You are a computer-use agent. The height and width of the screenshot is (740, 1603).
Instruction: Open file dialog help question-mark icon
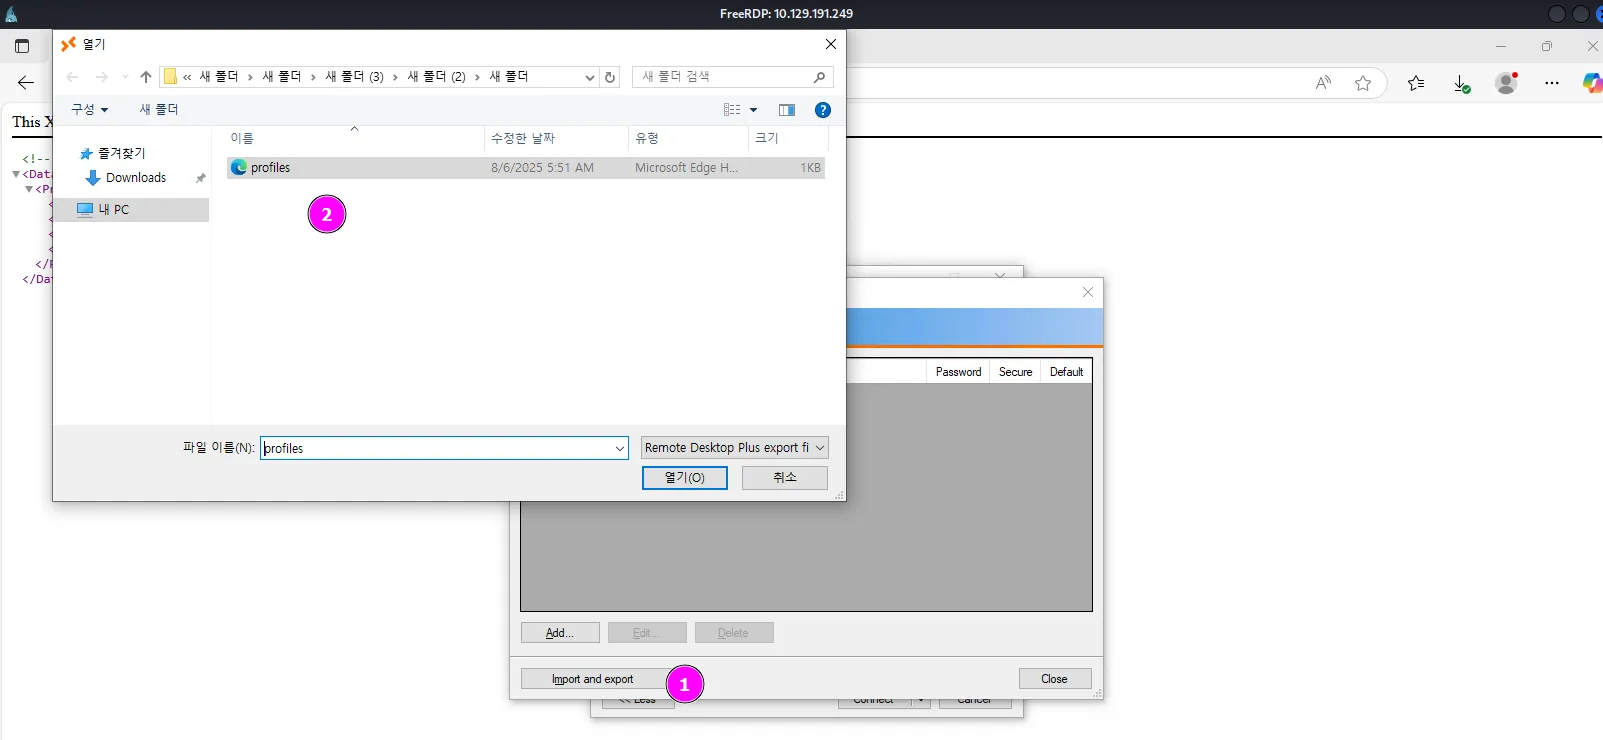(823, 110)
